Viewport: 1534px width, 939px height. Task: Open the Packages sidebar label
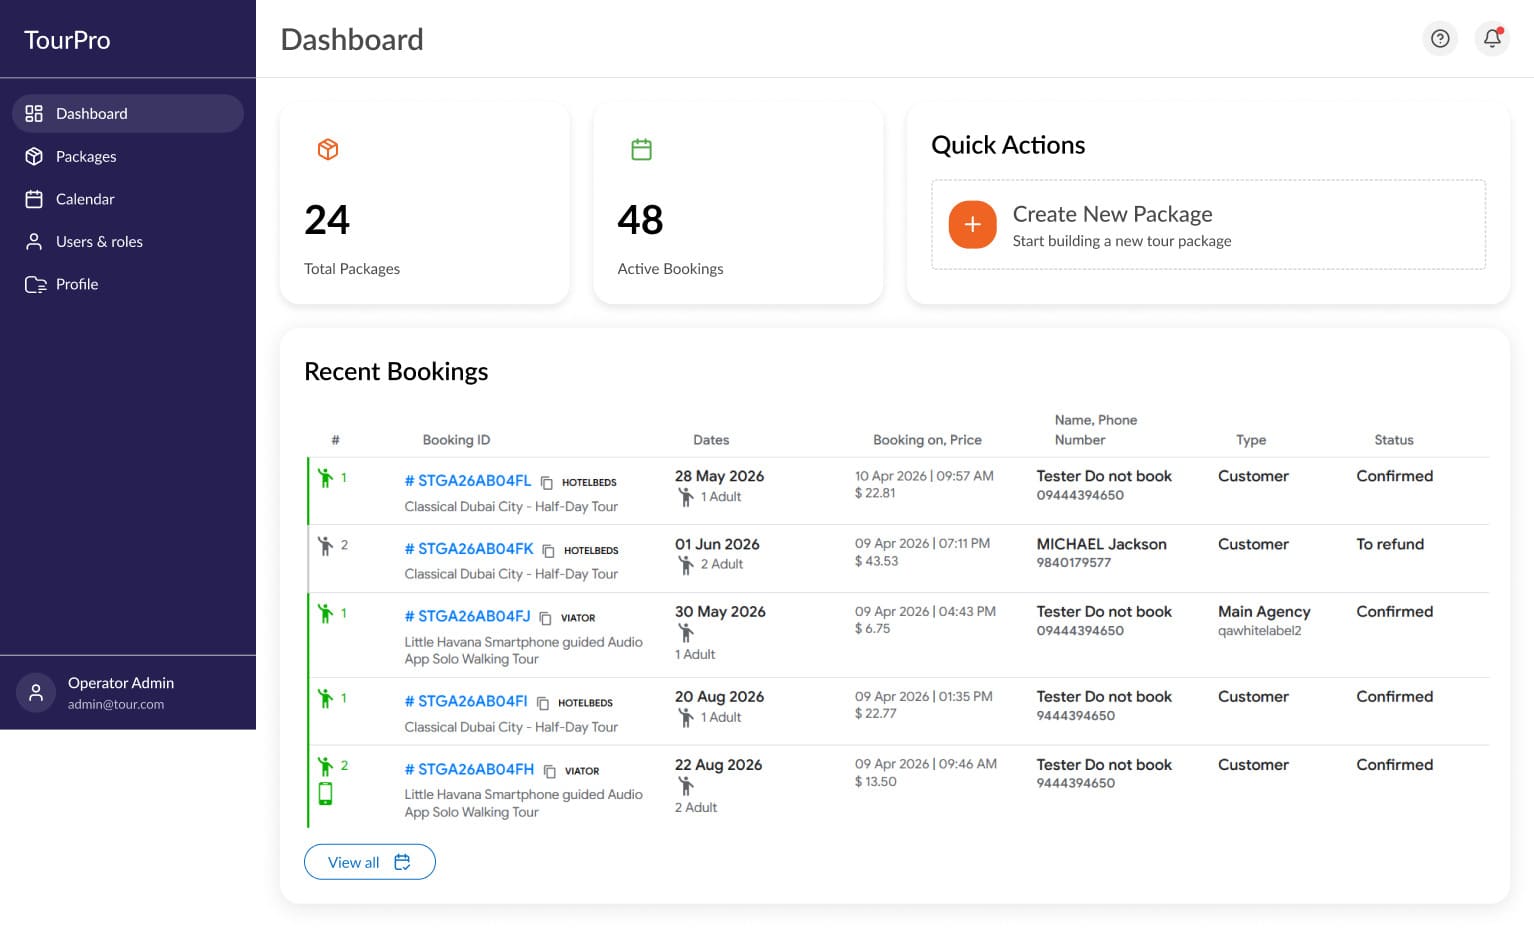86,157
